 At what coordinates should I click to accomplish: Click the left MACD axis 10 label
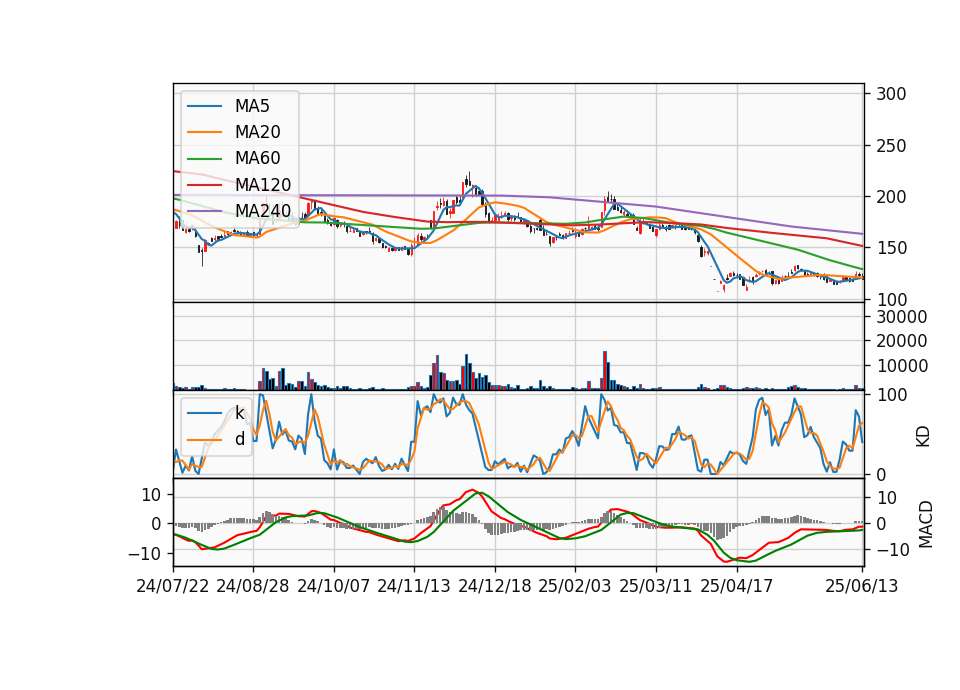pos(151,495)
